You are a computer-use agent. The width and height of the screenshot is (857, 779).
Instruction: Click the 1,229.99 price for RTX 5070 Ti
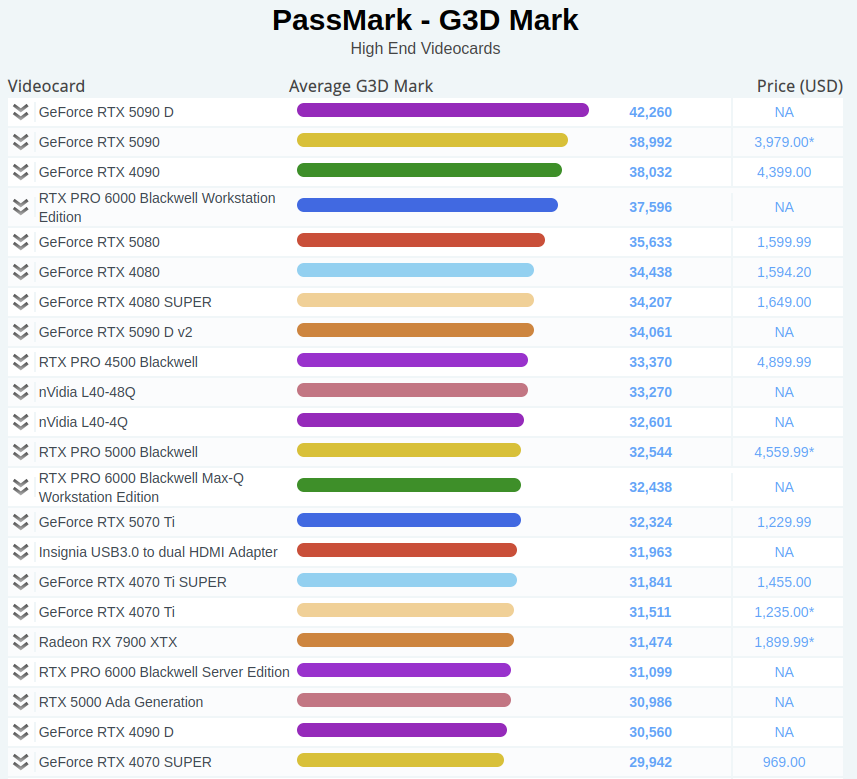[784, 522]
